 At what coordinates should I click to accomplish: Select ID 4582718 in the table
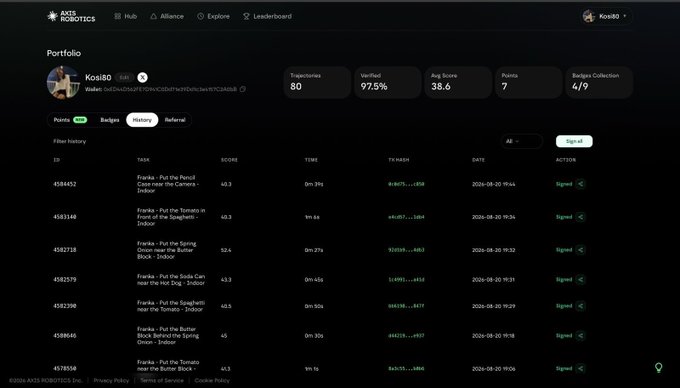point(65,250)
